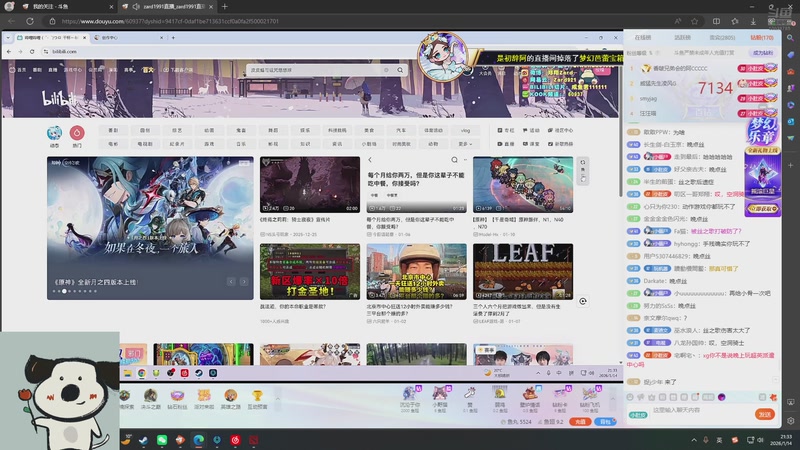Click the inner bilibili browser back arrow
800x450 pixels.
pos(9,52)
